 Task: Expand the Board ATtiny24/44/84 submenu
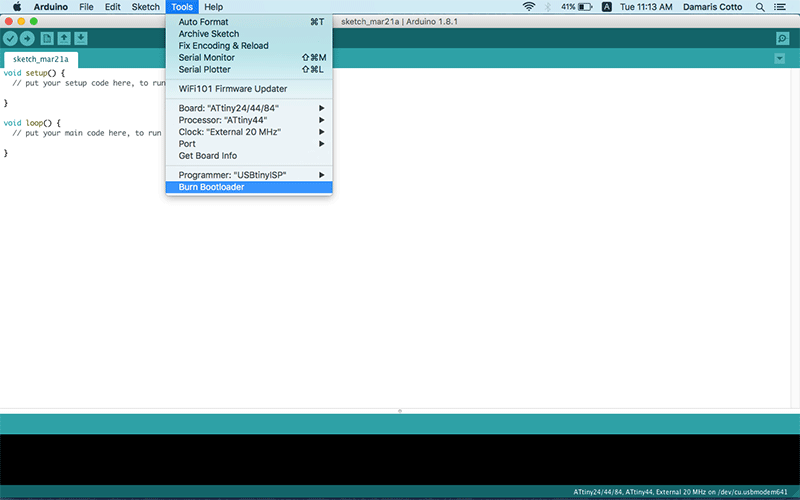249,108
